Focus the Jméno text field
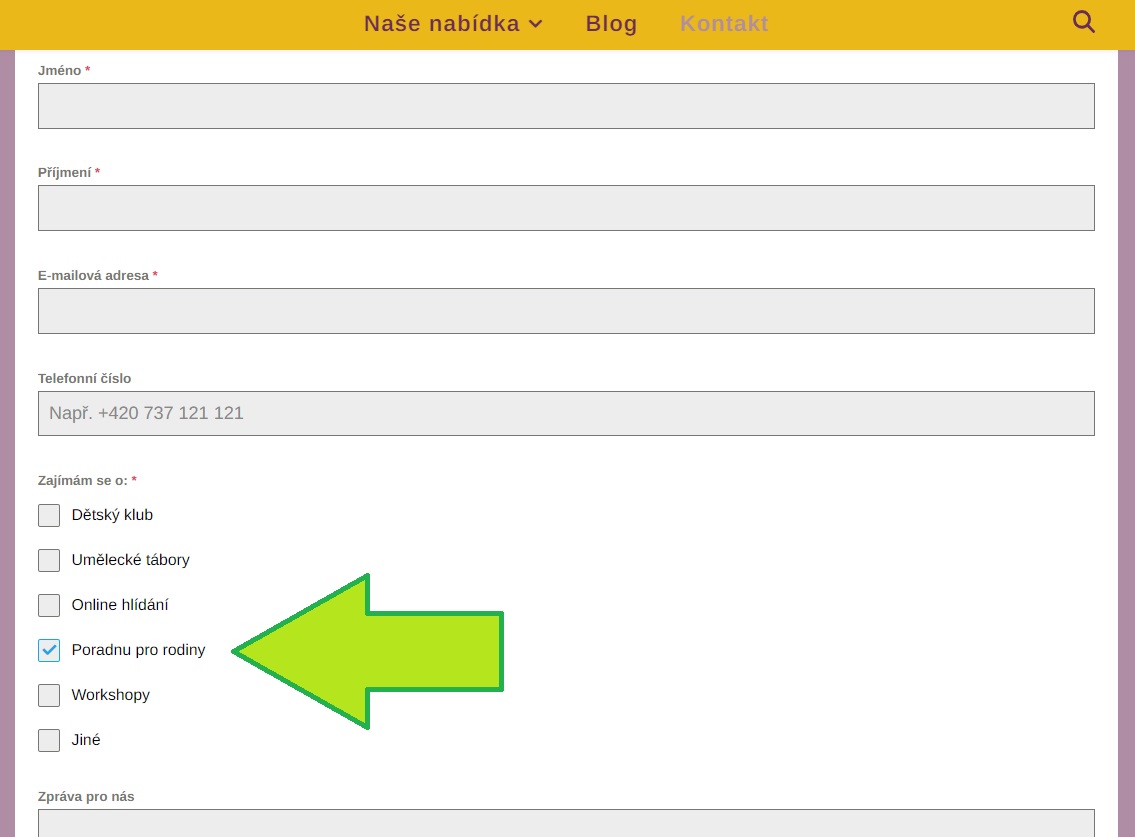The image size is (1135, 837). 566,106
